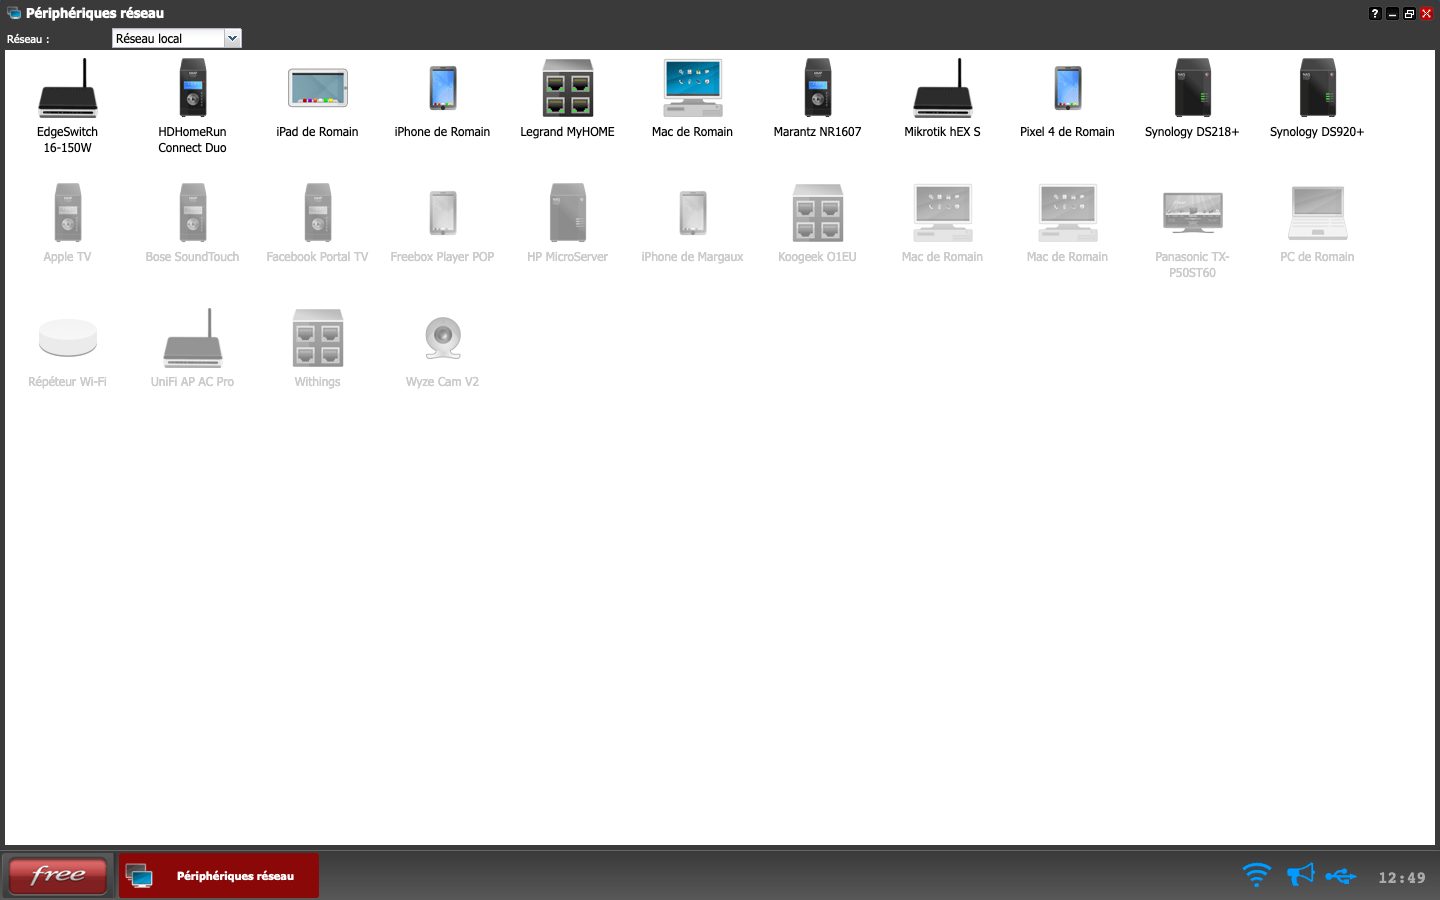
Task: Open the Pixel 4 de Romain phone icon
Action: click(x=1067, y=88)
